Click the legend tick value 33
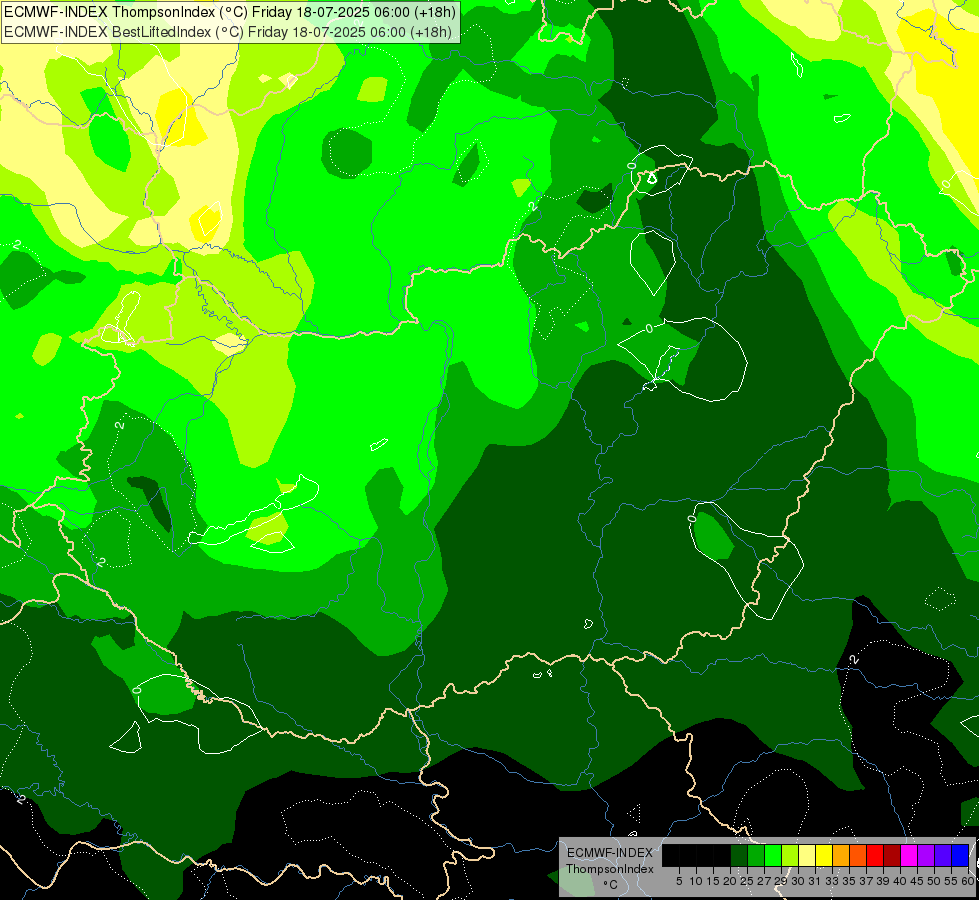Image resolution: width=979 pixels, height=900 pixels. [x=832, y=881]
